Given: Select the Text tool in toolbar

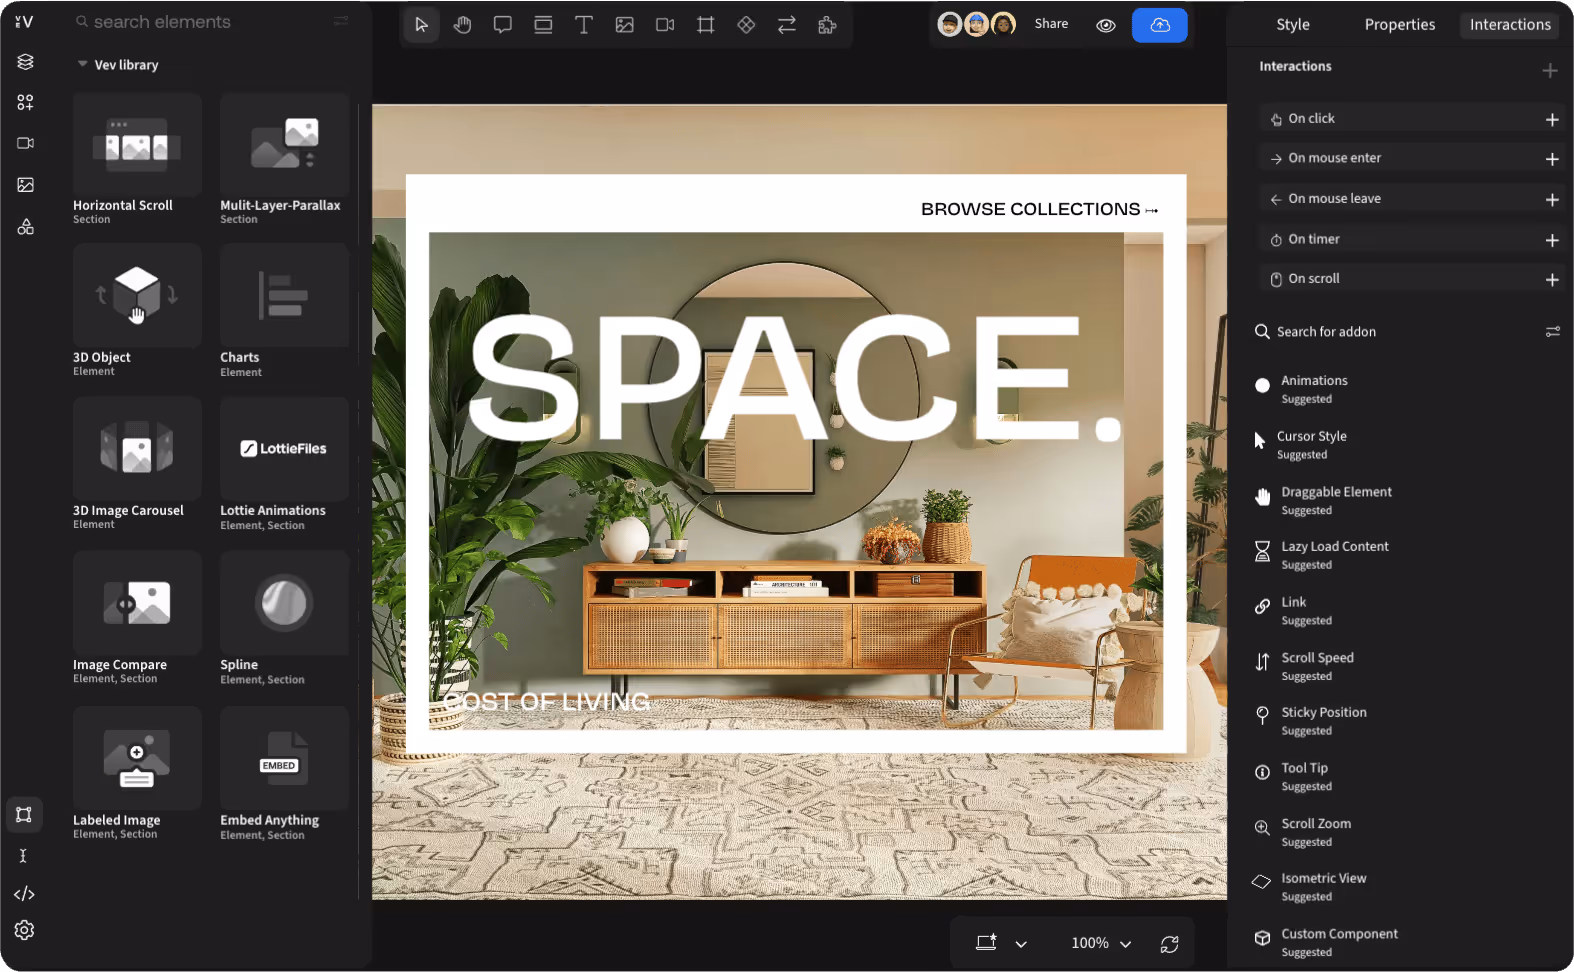Looking at the screenshot, I should (584, 25).
